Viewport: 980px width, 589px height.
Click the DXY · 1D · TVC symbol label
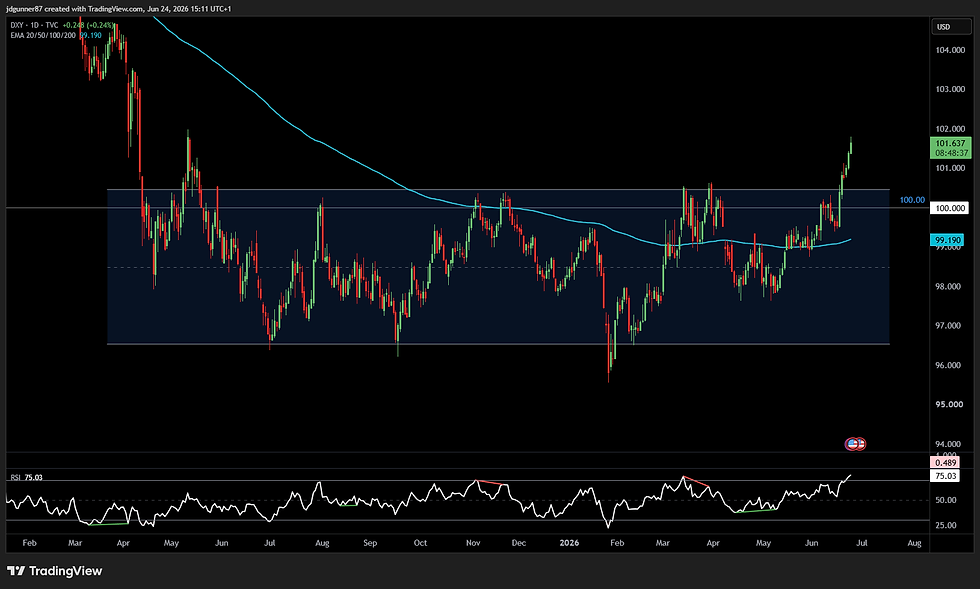point(34,26)
